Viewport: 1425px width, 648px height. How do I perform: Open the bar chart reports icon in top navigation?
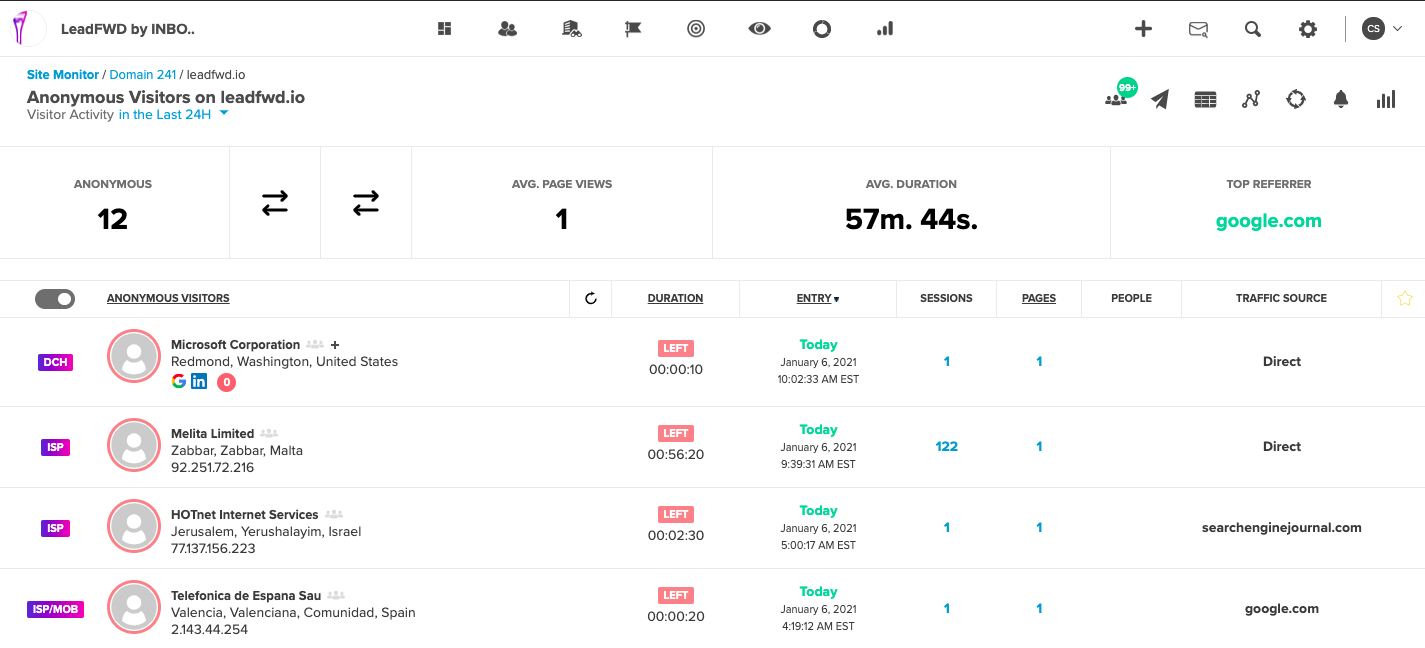pos(885,29)
